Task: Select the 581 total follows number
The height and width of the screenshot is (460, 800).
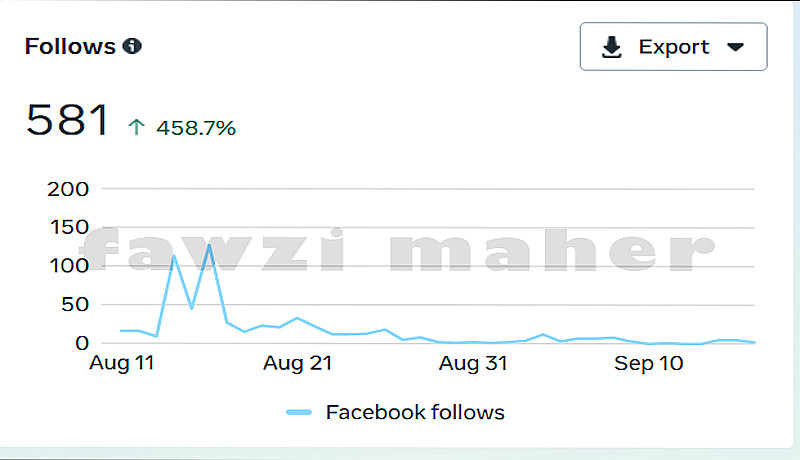Action: tap(67, 122)
